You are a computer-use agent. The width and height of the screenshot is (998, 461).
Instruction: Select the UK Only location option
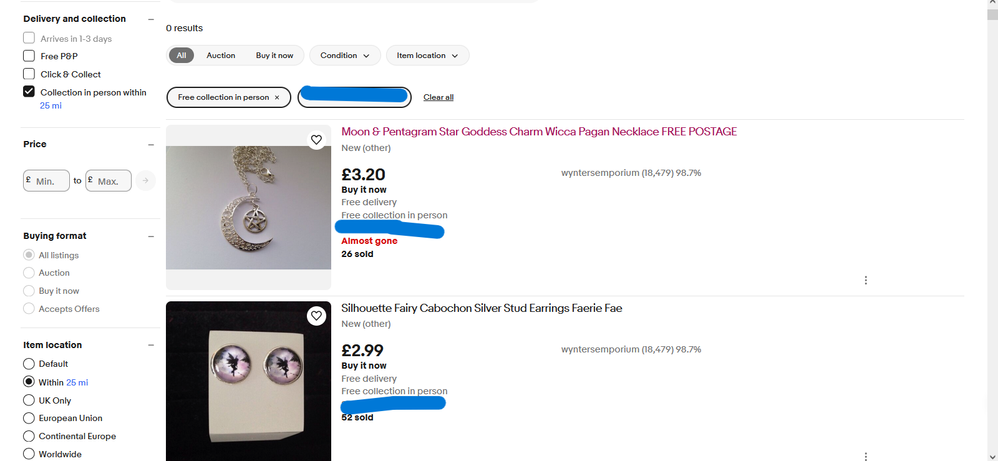pos(29,400)
